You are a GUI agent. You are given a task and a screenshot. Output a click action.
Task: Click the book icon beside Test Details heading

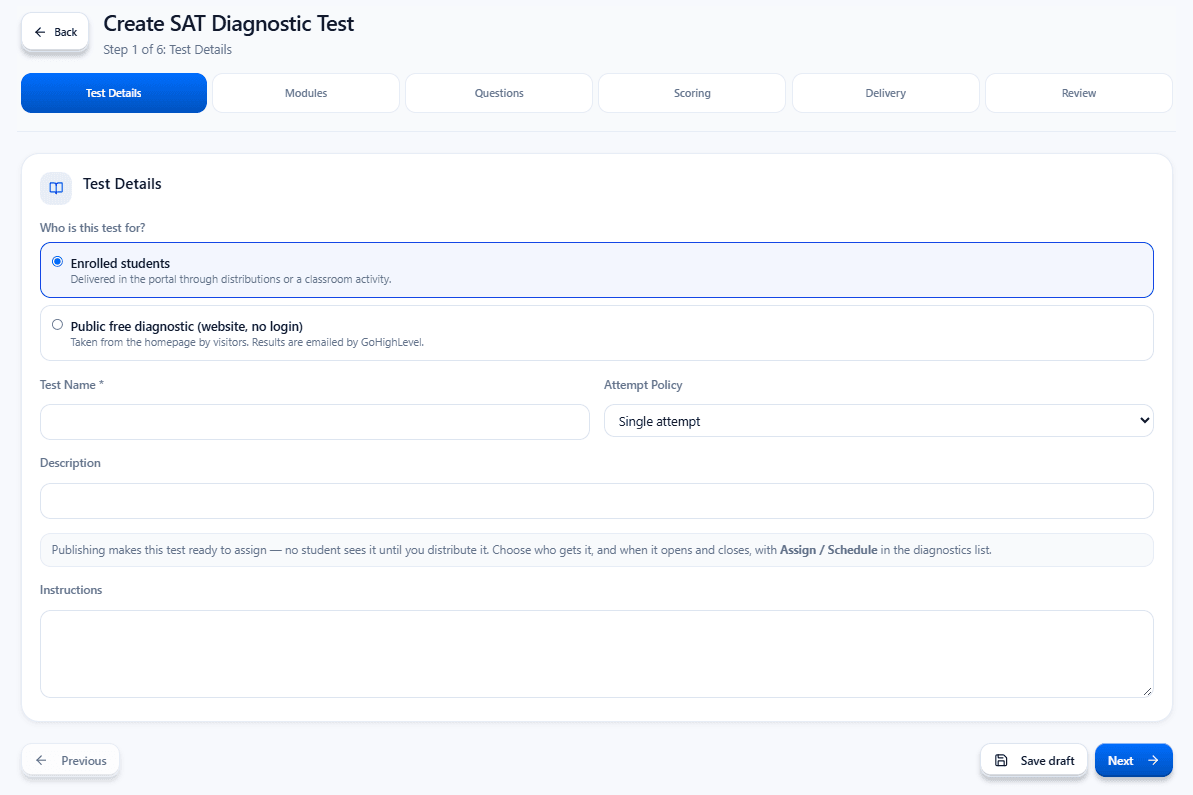[x=56, y=188]
